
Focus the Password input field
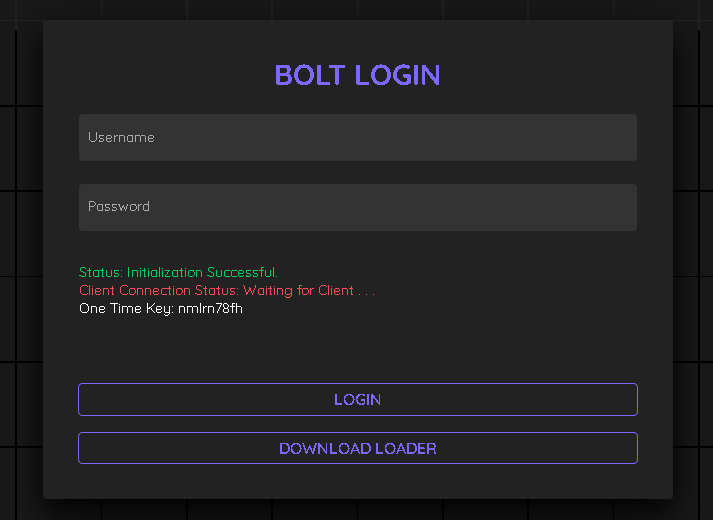coord(358,207)
